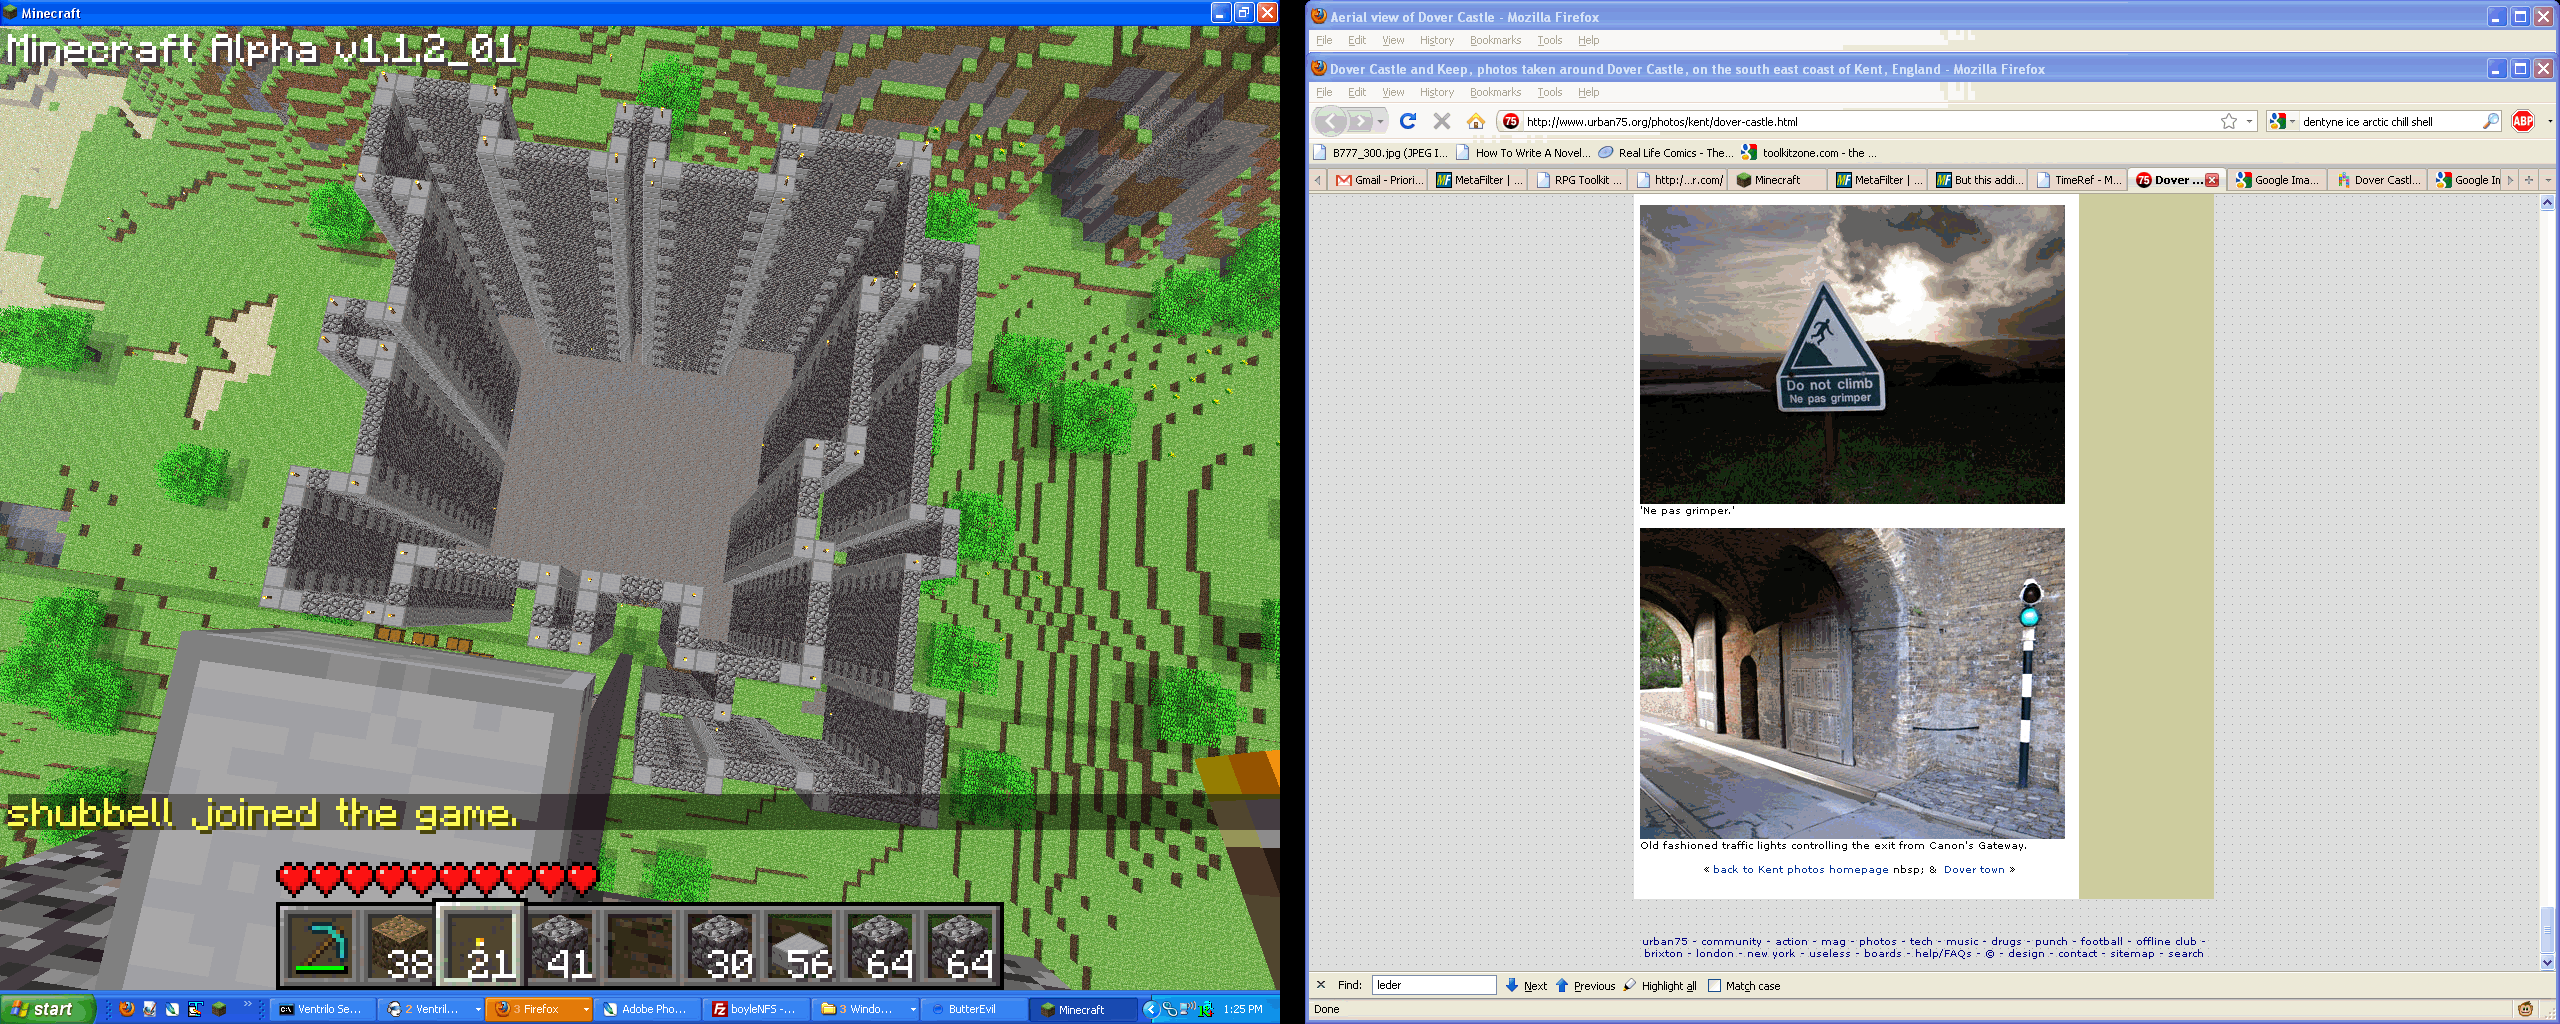Select the pickaxe slot in Minecraft hotbar
The image size is (2560, 1024).
click(x=320, y=946)
